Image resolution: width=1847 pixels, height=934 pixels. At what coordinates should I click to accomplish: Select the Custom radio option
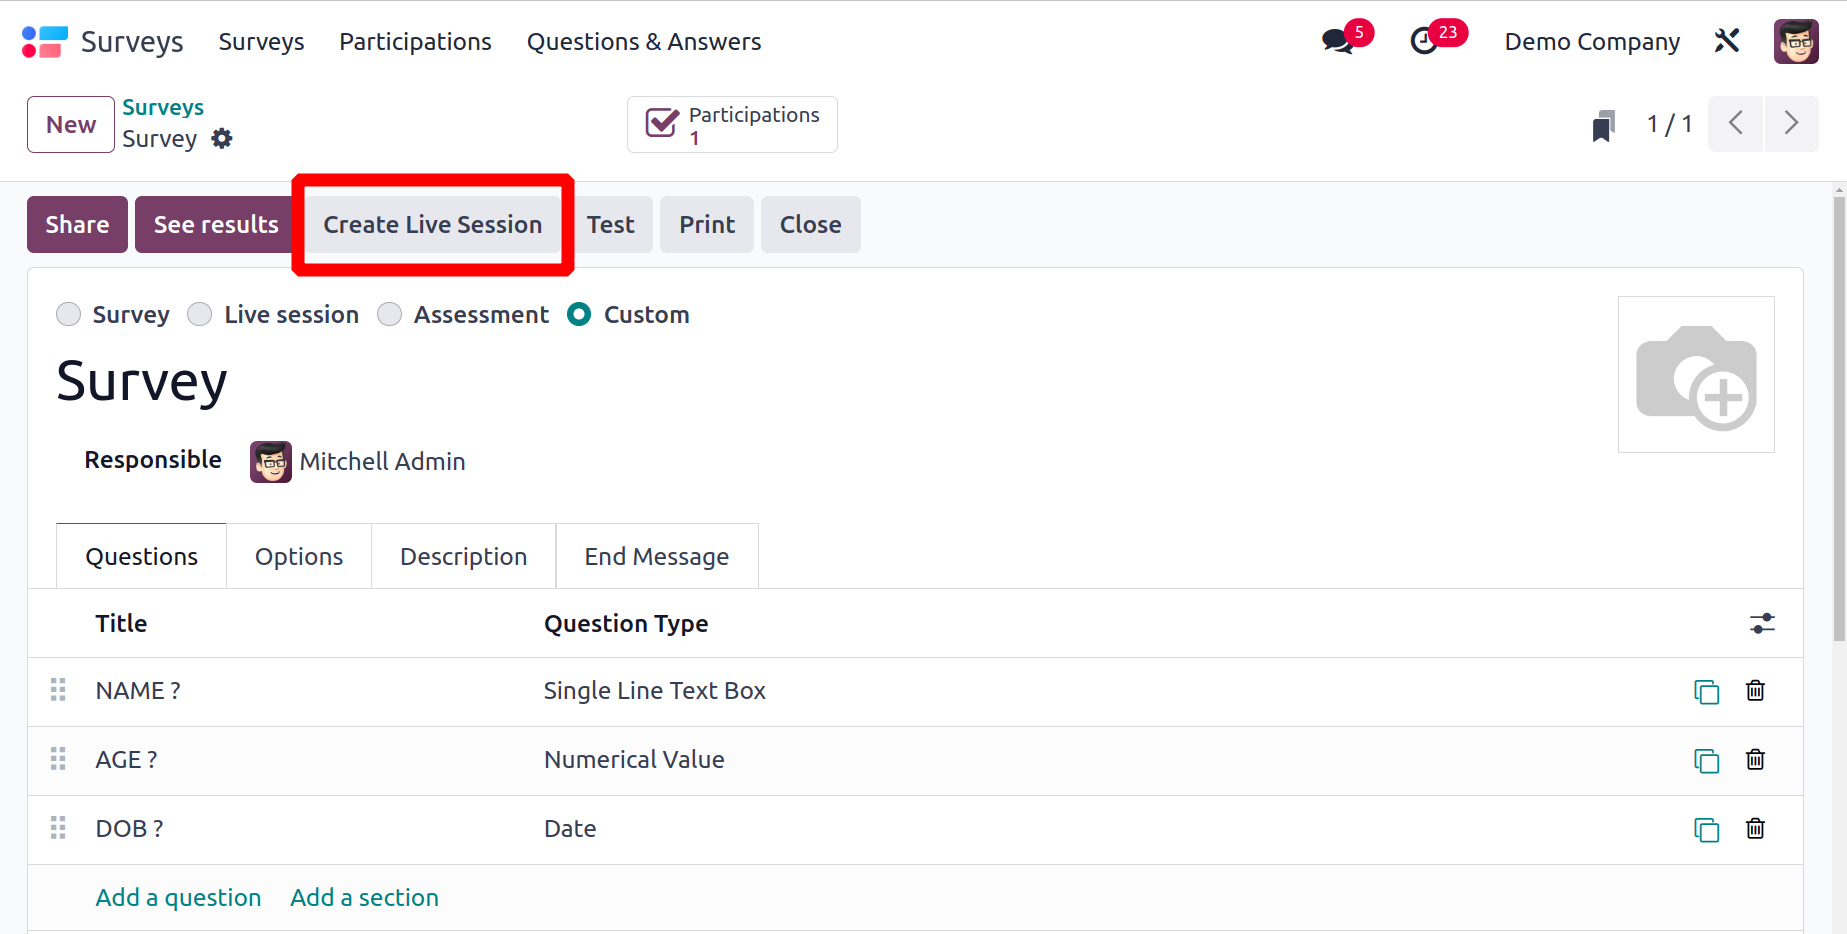[x=579, y=314]
